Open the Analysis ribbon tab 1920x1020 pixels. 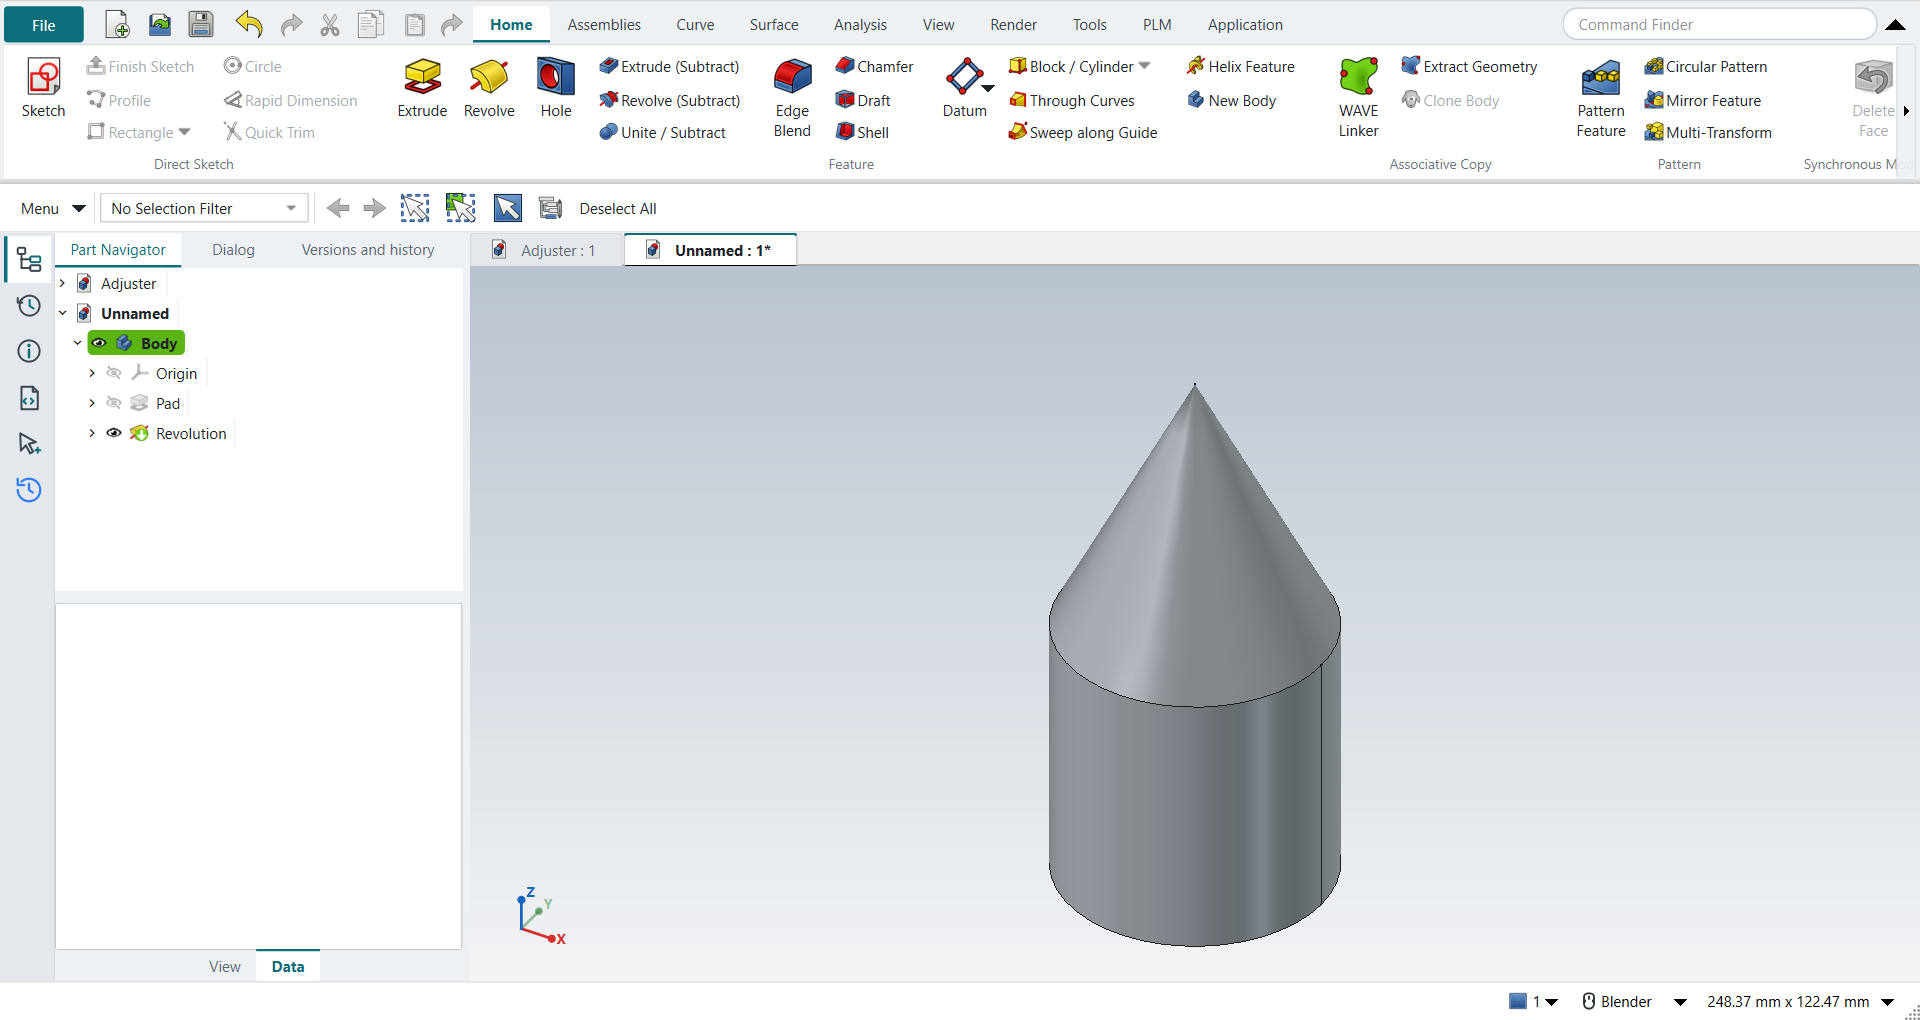tap(860, 24)
